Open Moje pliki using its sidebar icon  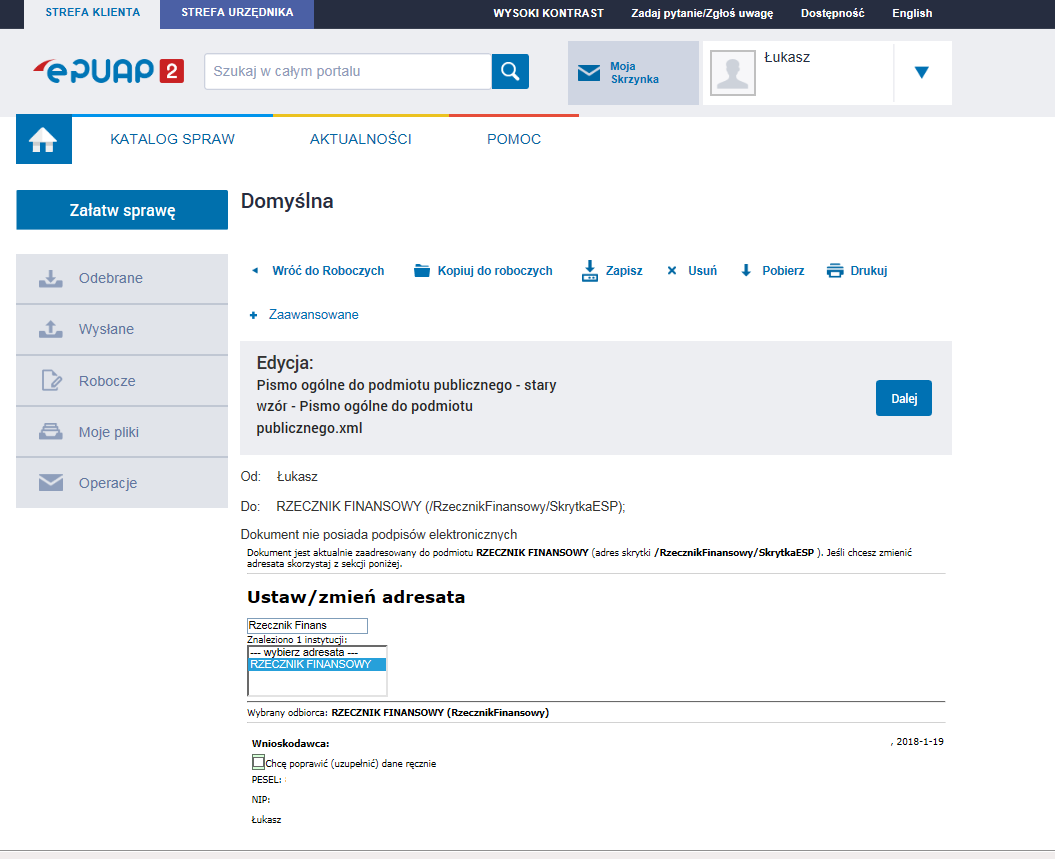(49, 431)
